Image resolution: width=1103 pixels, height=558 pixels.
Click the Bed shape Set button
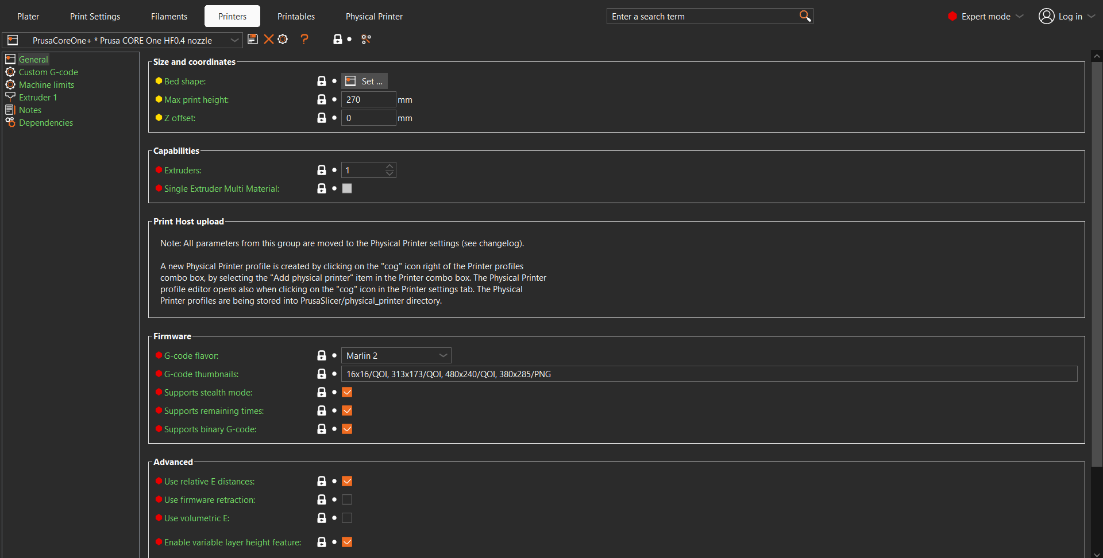click(364, 82)
